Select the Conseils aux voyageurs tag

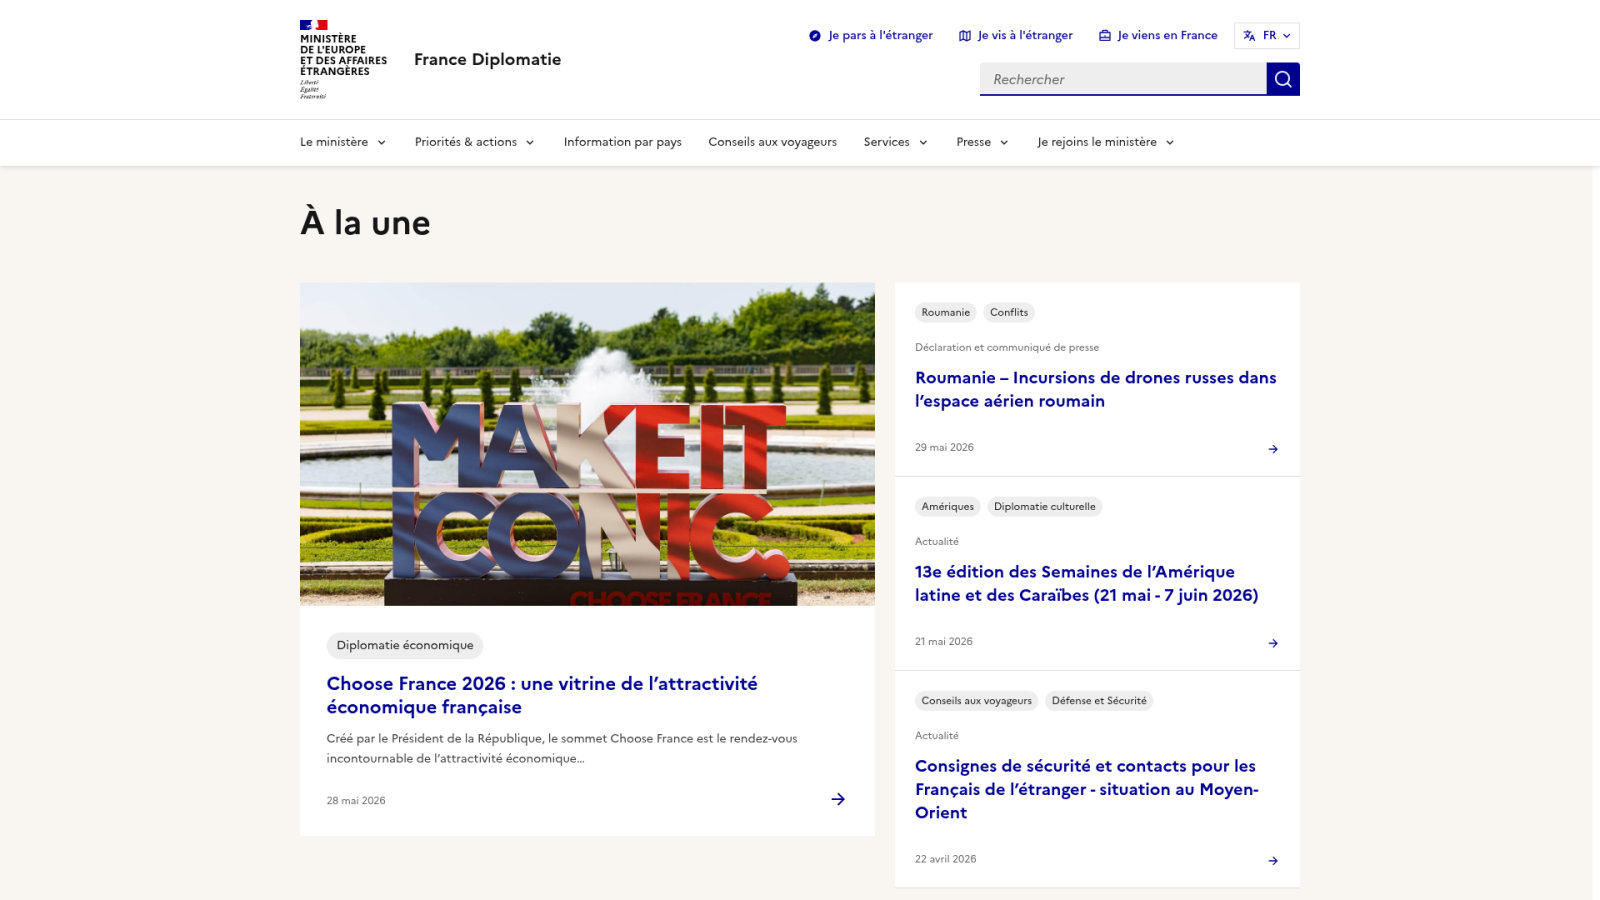[x=977, y=700]
